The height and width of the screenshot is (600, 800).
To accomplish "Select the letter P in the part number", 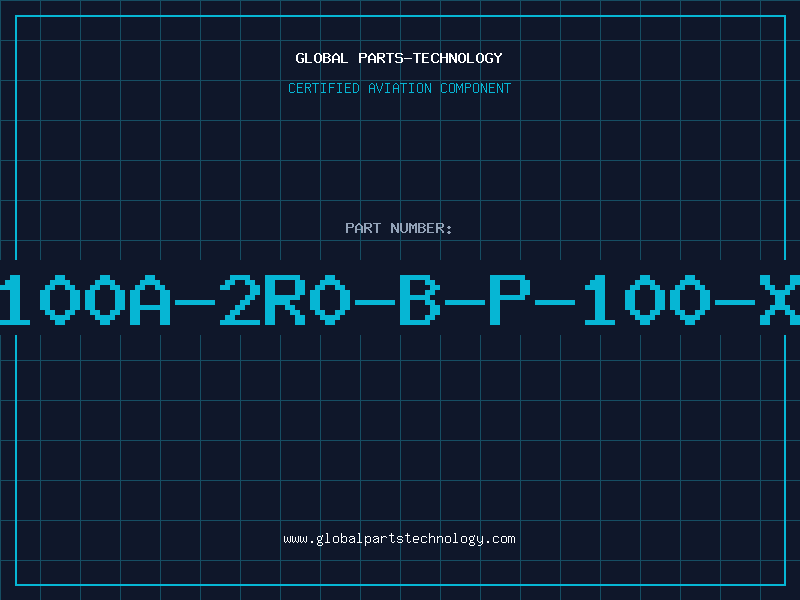I will coord(510,300).
